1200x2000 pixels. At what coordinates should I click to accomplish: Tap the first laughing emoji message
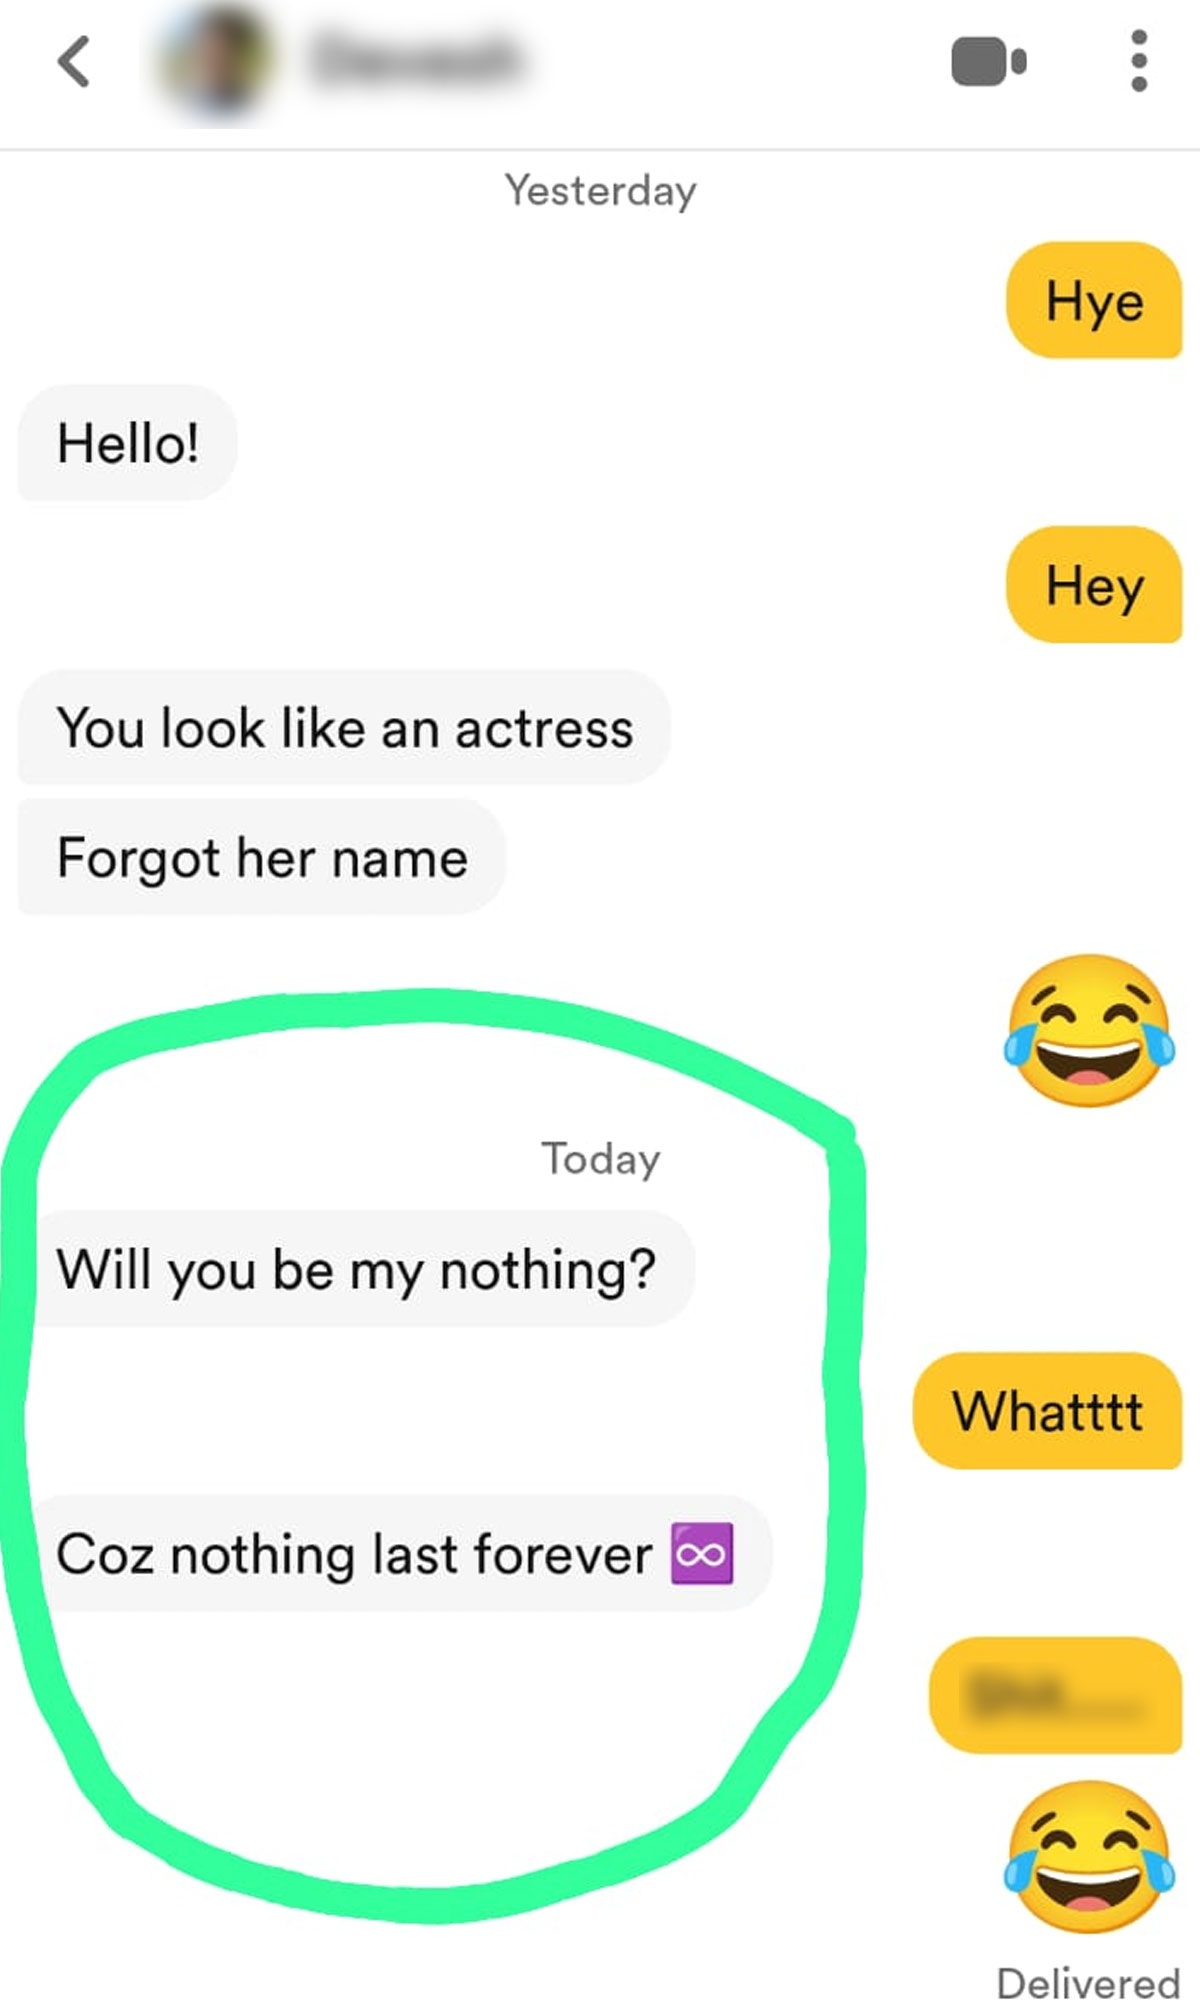tap(1089, 1030)
